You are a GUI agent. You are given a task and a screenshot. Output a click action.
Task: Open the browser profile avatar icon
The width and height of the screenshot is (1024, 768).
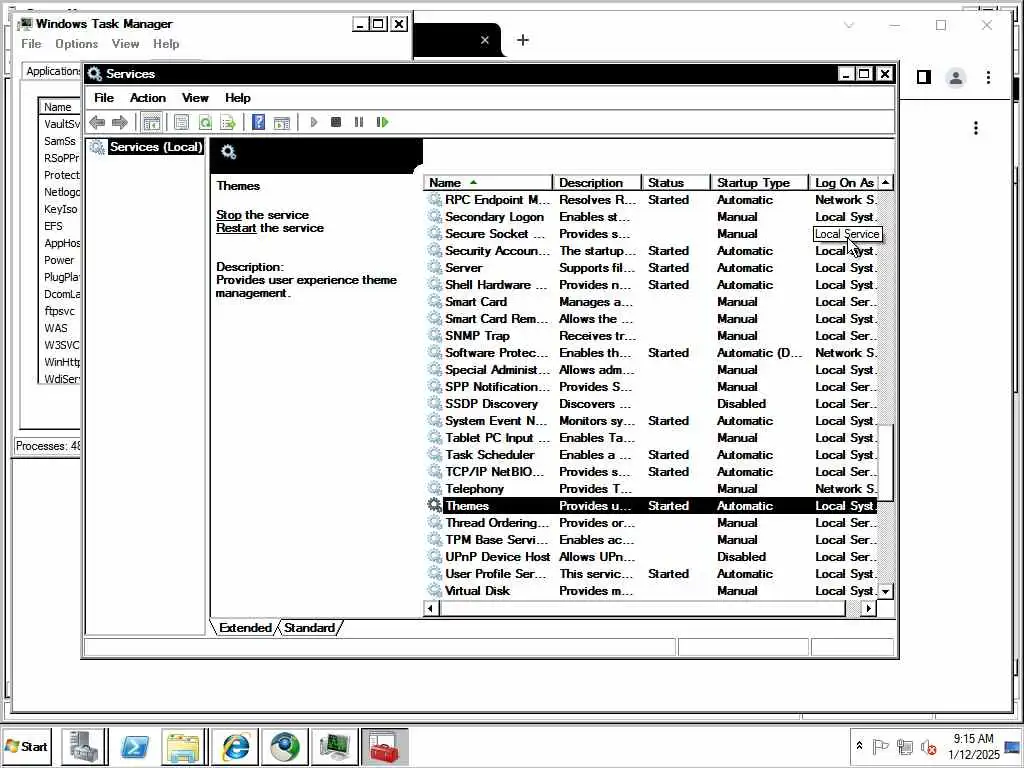955,78
